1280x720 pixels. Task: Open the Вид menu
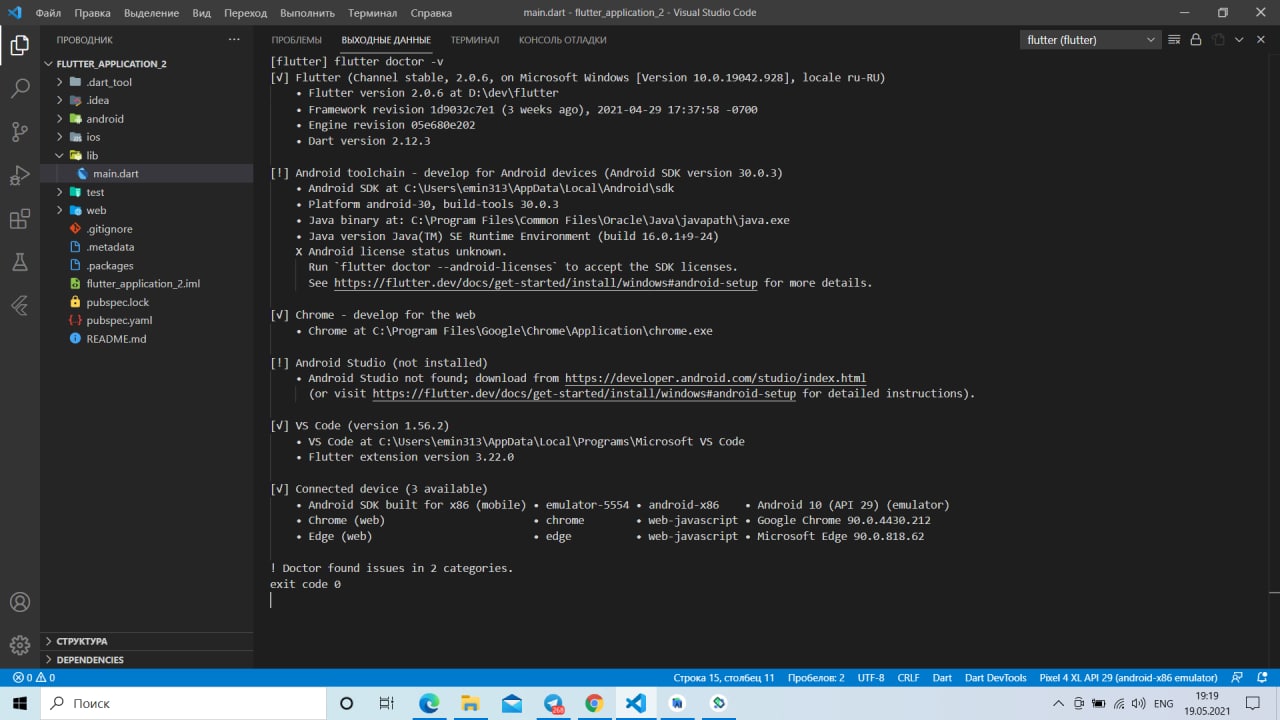click(201, 13)
